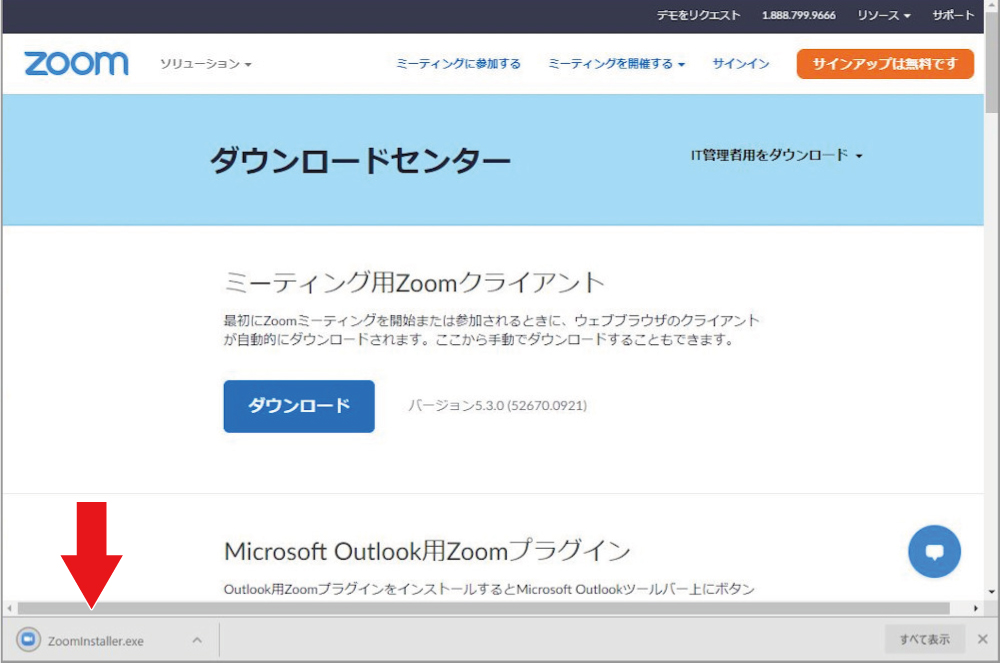Viewport: 1000px width, 663px height.
Task: Show options chevron for ZoomInstaller.exe
Action: [x=197, y=640]
